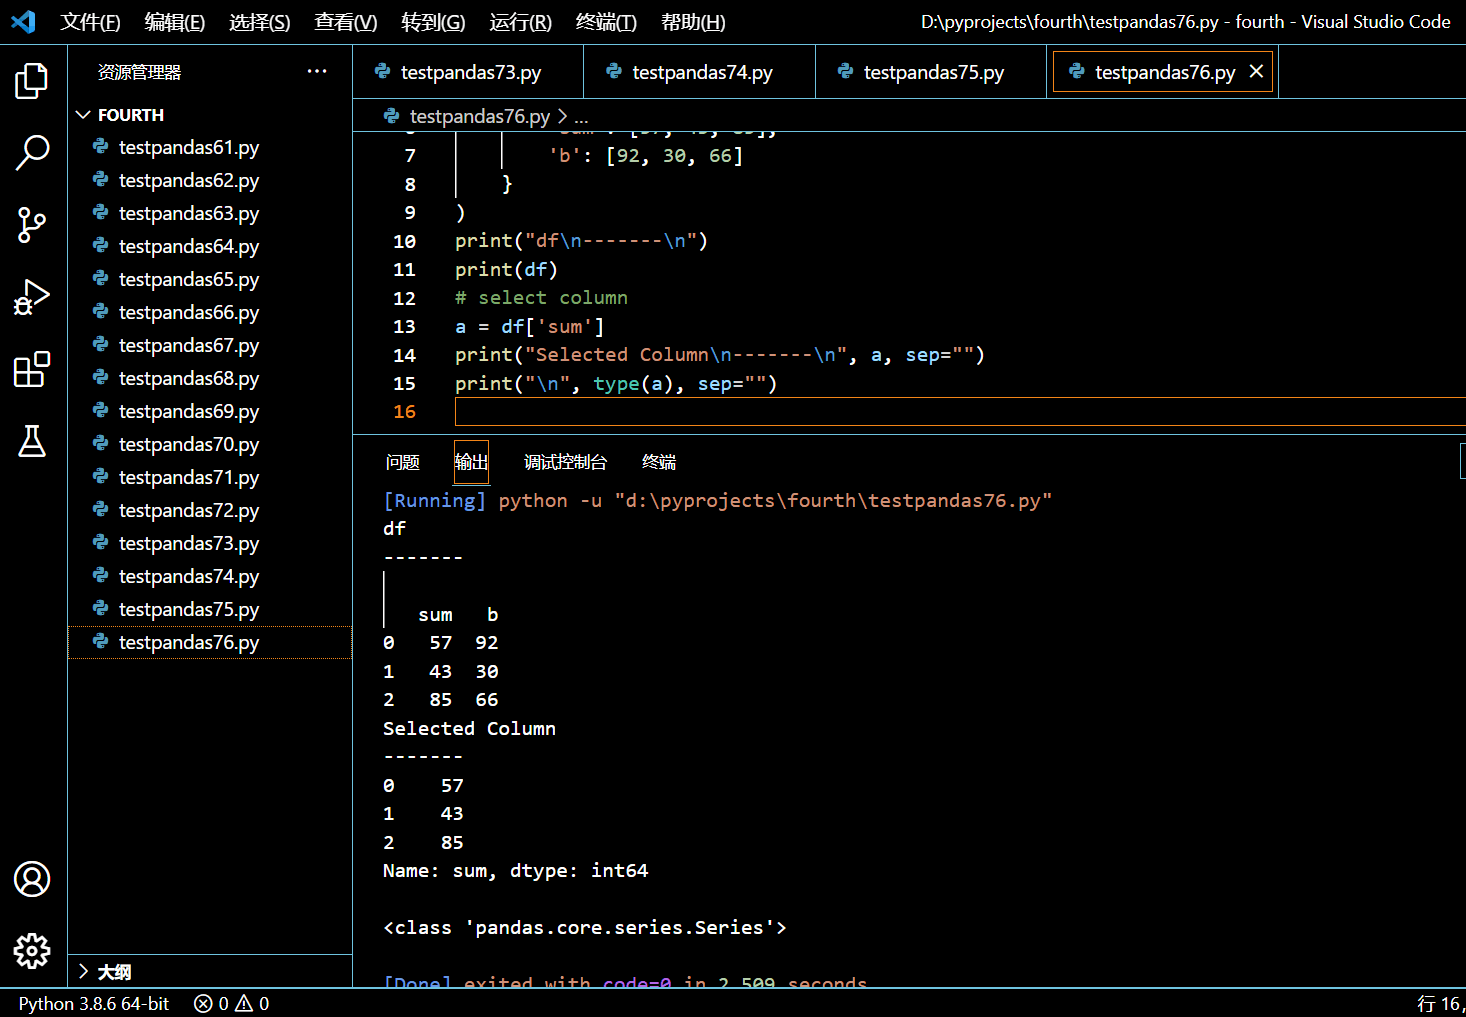Open the 终端(T) menu
The width and height of the screenshot is (1466, 1017).
point(606,22)
